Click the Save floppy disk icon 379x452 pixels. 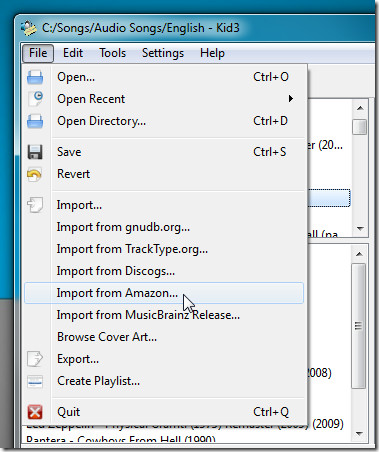click(x=35, y=152)
